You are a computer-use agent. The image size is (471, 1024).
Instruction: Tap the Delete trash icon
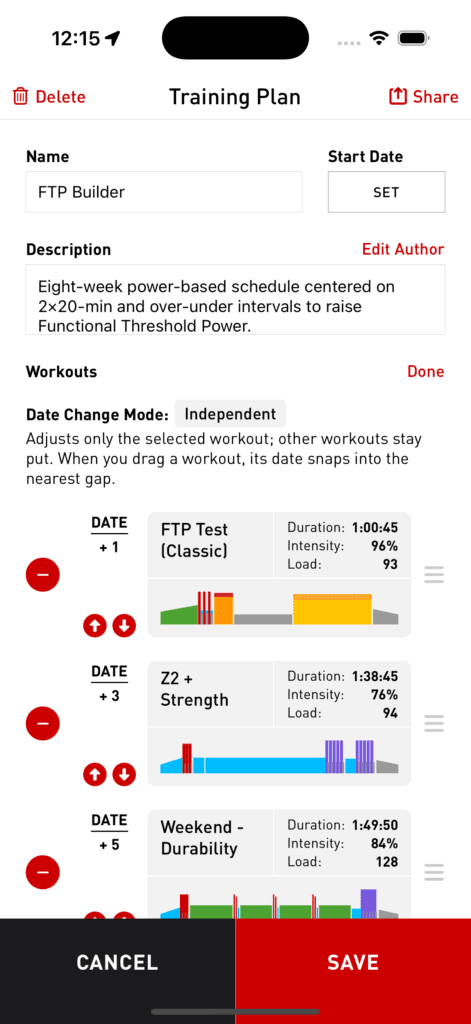(x=21, y=97)
